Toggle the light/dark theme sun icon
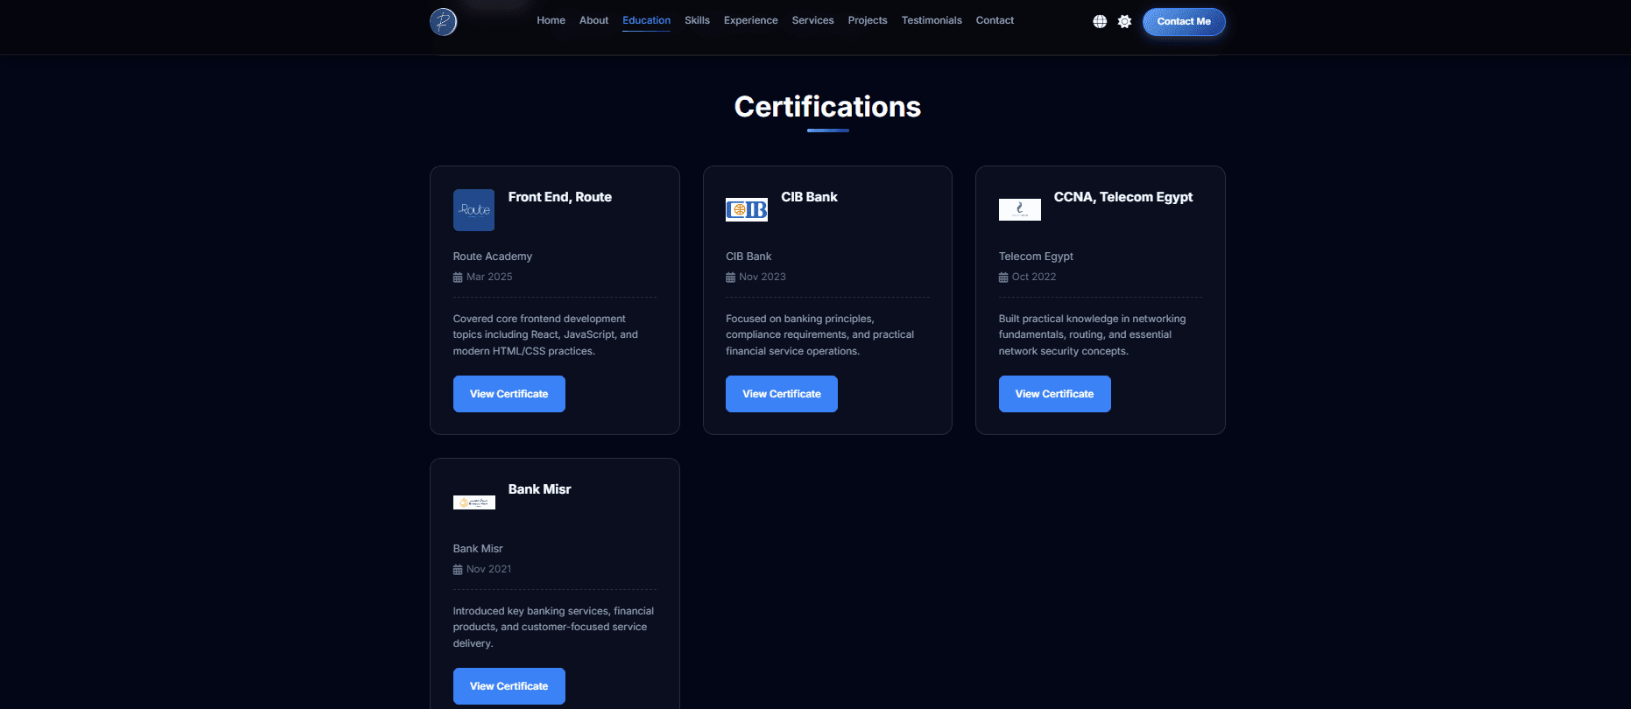Screen dimensions: 1631x709 coord(1124,21)
